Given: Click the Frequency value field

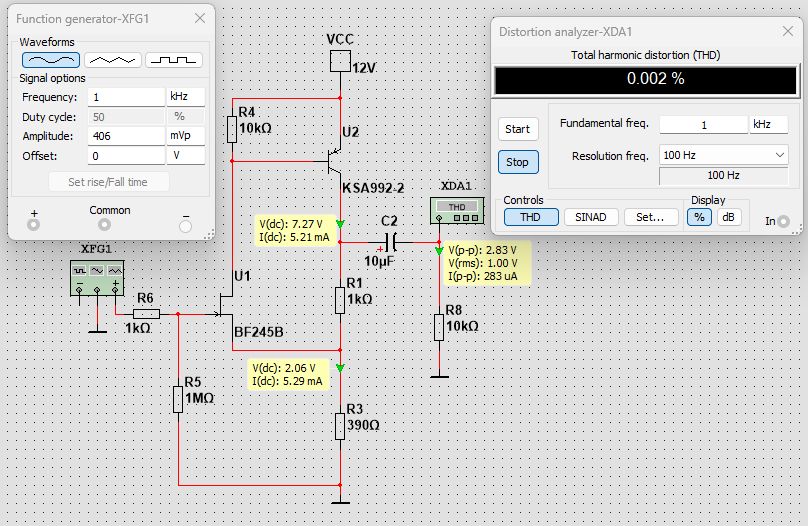Looking at the screenshot, I should pyautogui.click(x=126, y=97).
